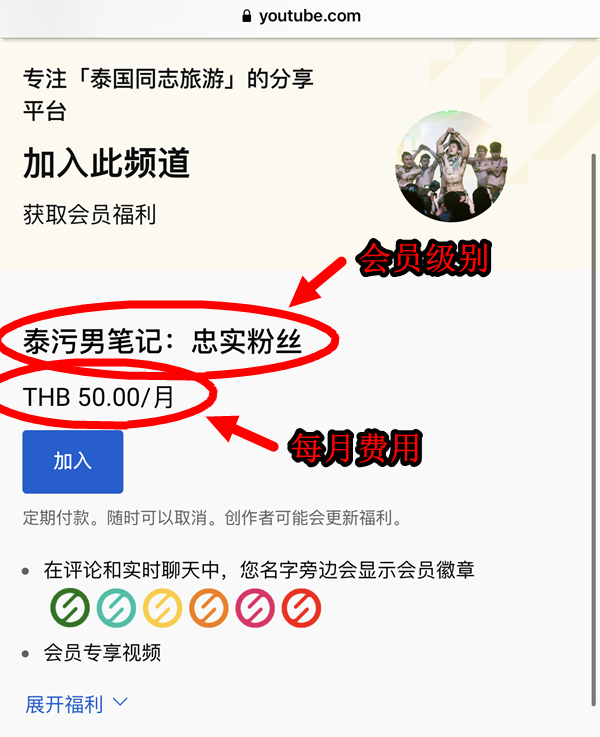Click the THB 50.00/月 price text
The image size is (600, 737).
99,397
